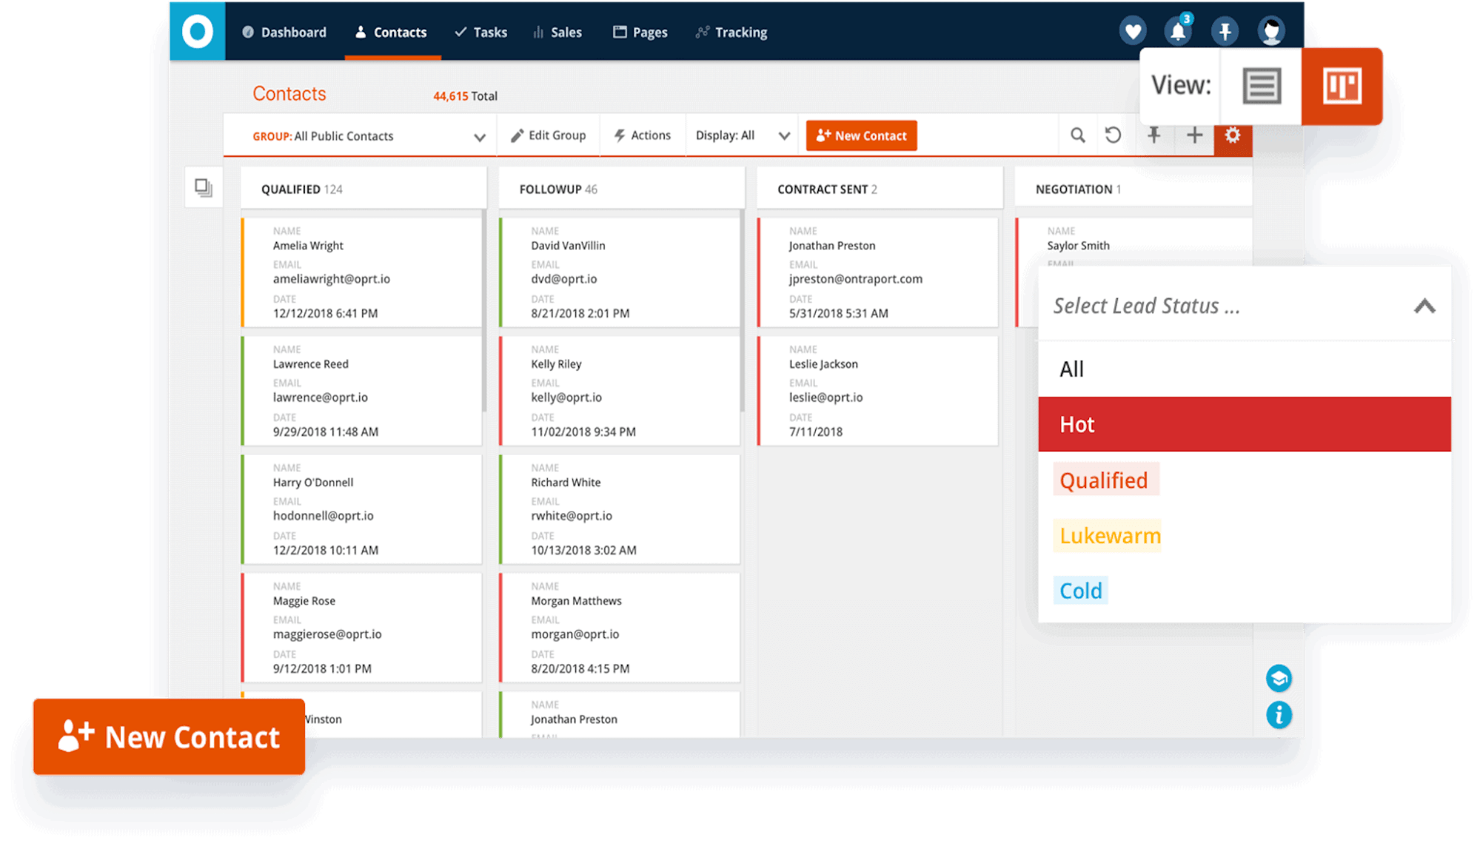This screenshot has height=846, width=1480.
Task: Click the heart favorites icon in the top bar
Action: click(x=1132, y=30)
